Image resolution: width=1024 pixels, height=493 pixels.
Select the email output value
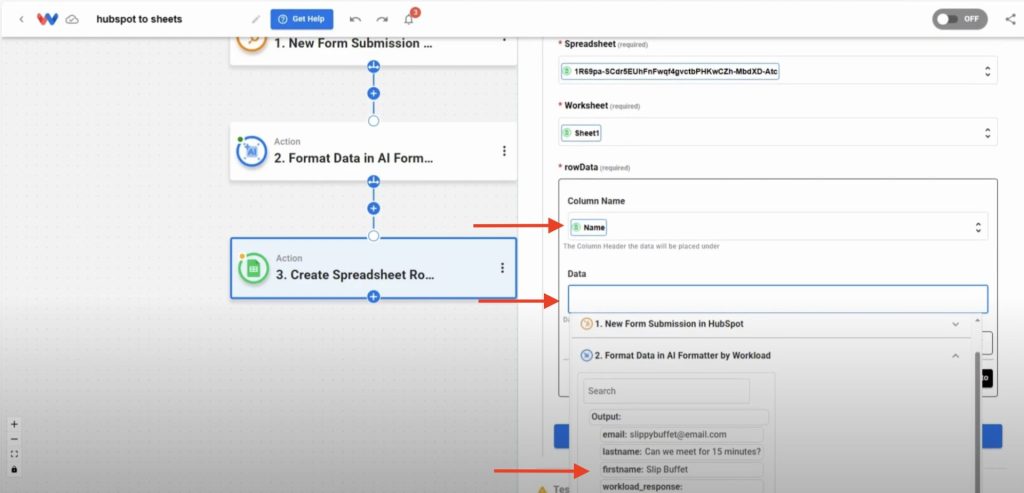tap(681, 434)
